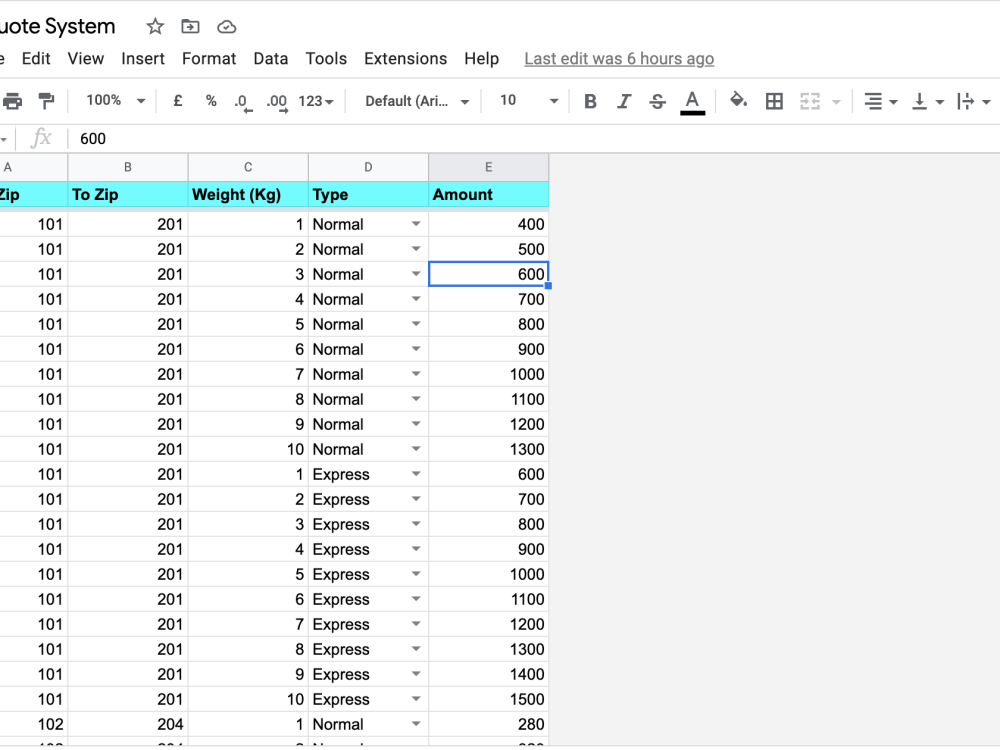This screenshot has height=750, width=1000.
Task: Click the Weight (Kg) header cell
Action: tap(248, 195)
